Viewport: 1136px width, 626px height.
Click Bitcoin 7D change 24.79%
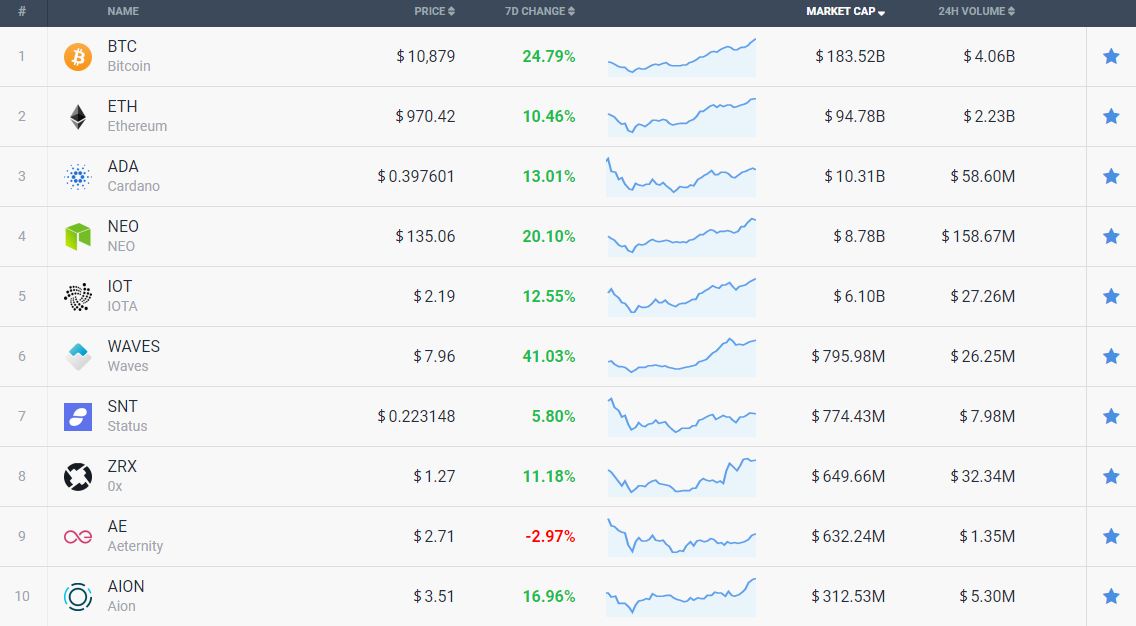(548, 57)
